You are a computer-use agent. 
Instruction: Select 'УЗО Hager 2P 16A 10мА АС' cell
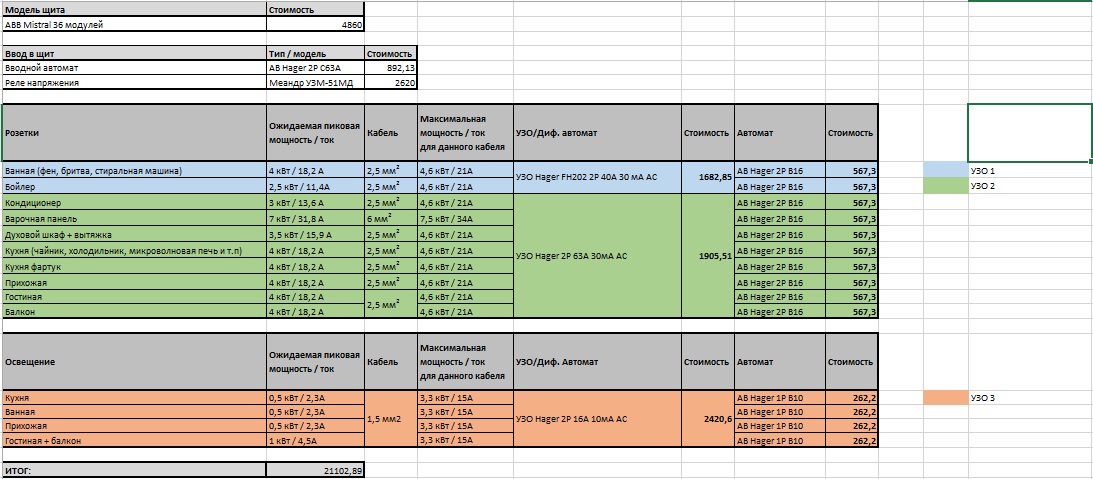pos(597,419)
